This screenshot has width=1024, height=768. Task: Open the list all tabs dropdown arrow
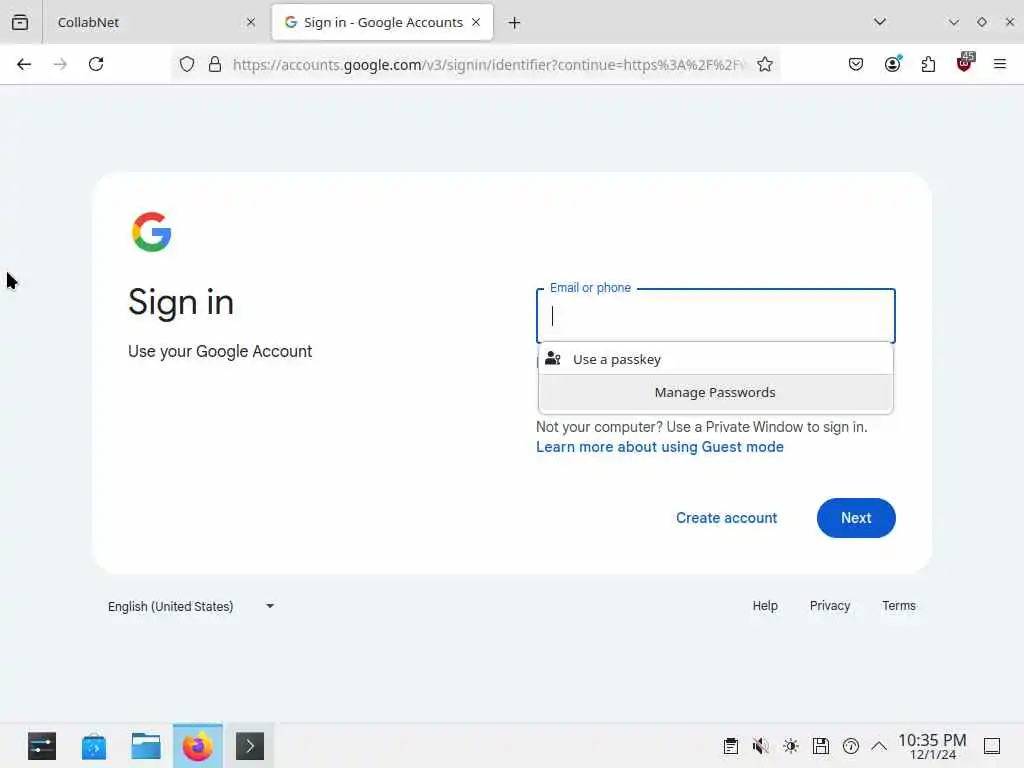[x=880, y=22]
